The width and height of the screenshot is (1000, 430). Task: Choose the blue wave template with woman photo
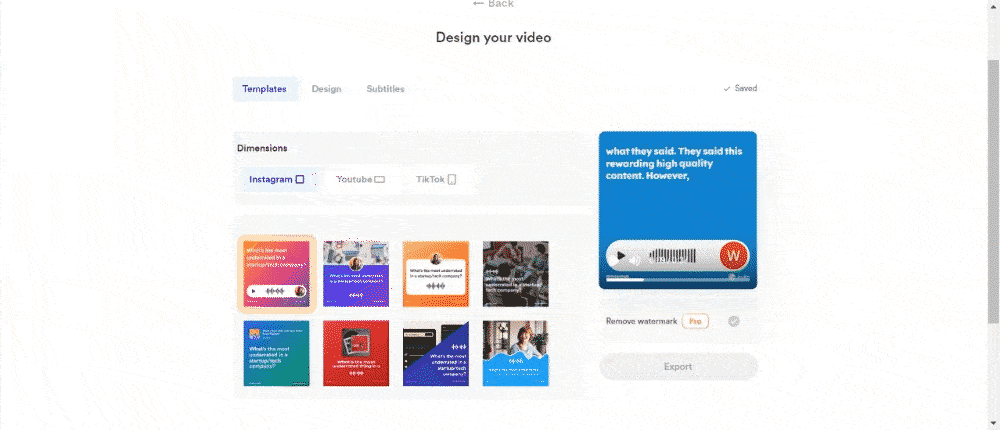[x=515, y=353]
